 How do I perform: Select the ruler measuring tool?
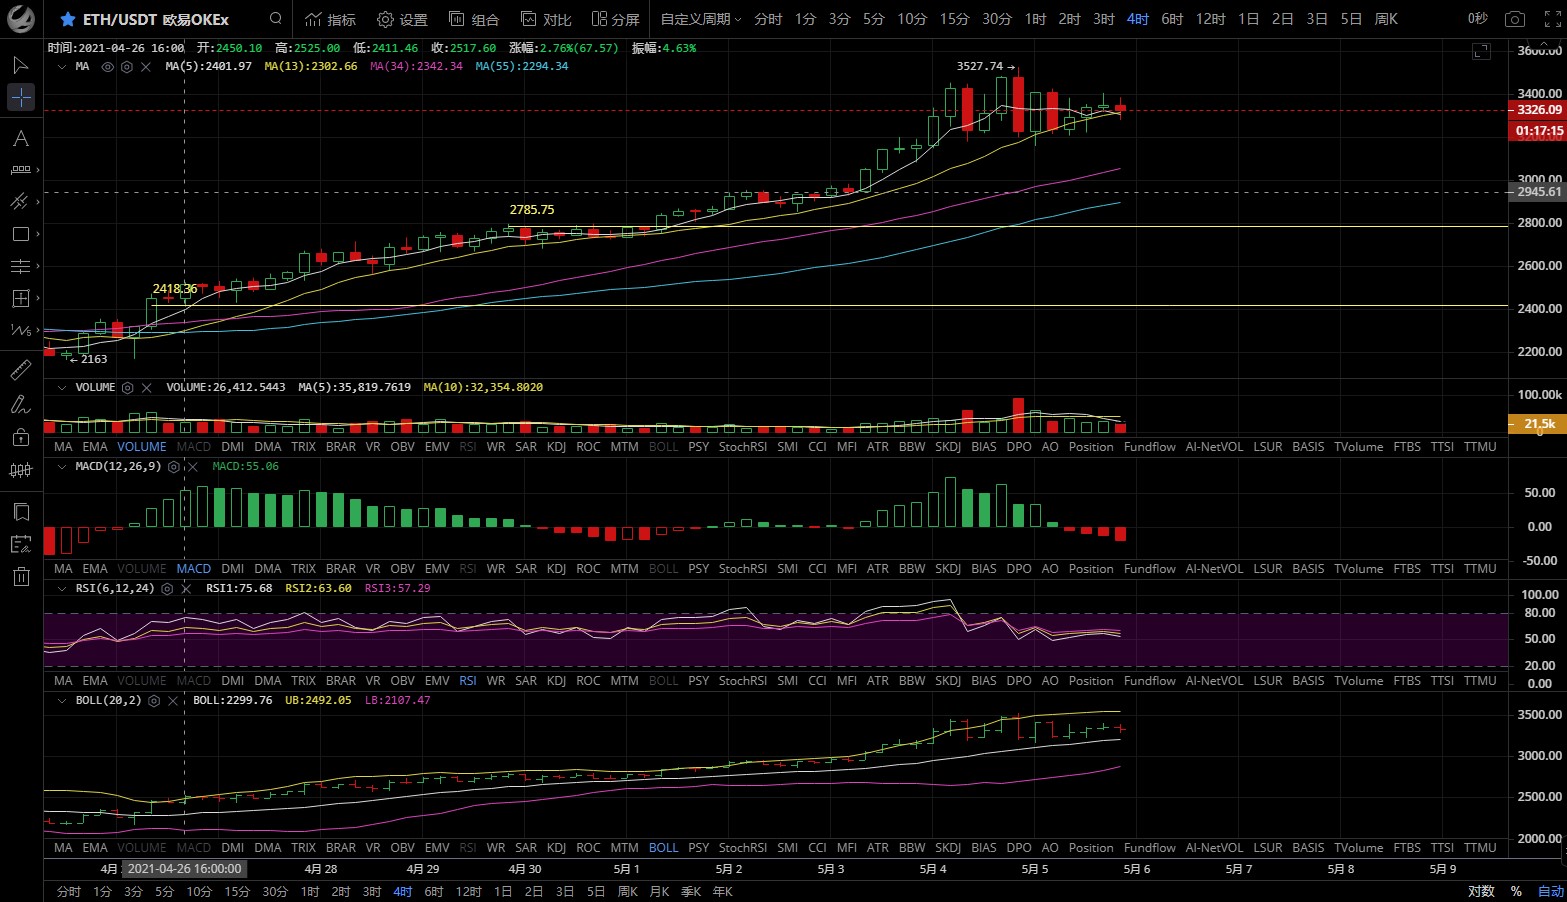(21, 371)
